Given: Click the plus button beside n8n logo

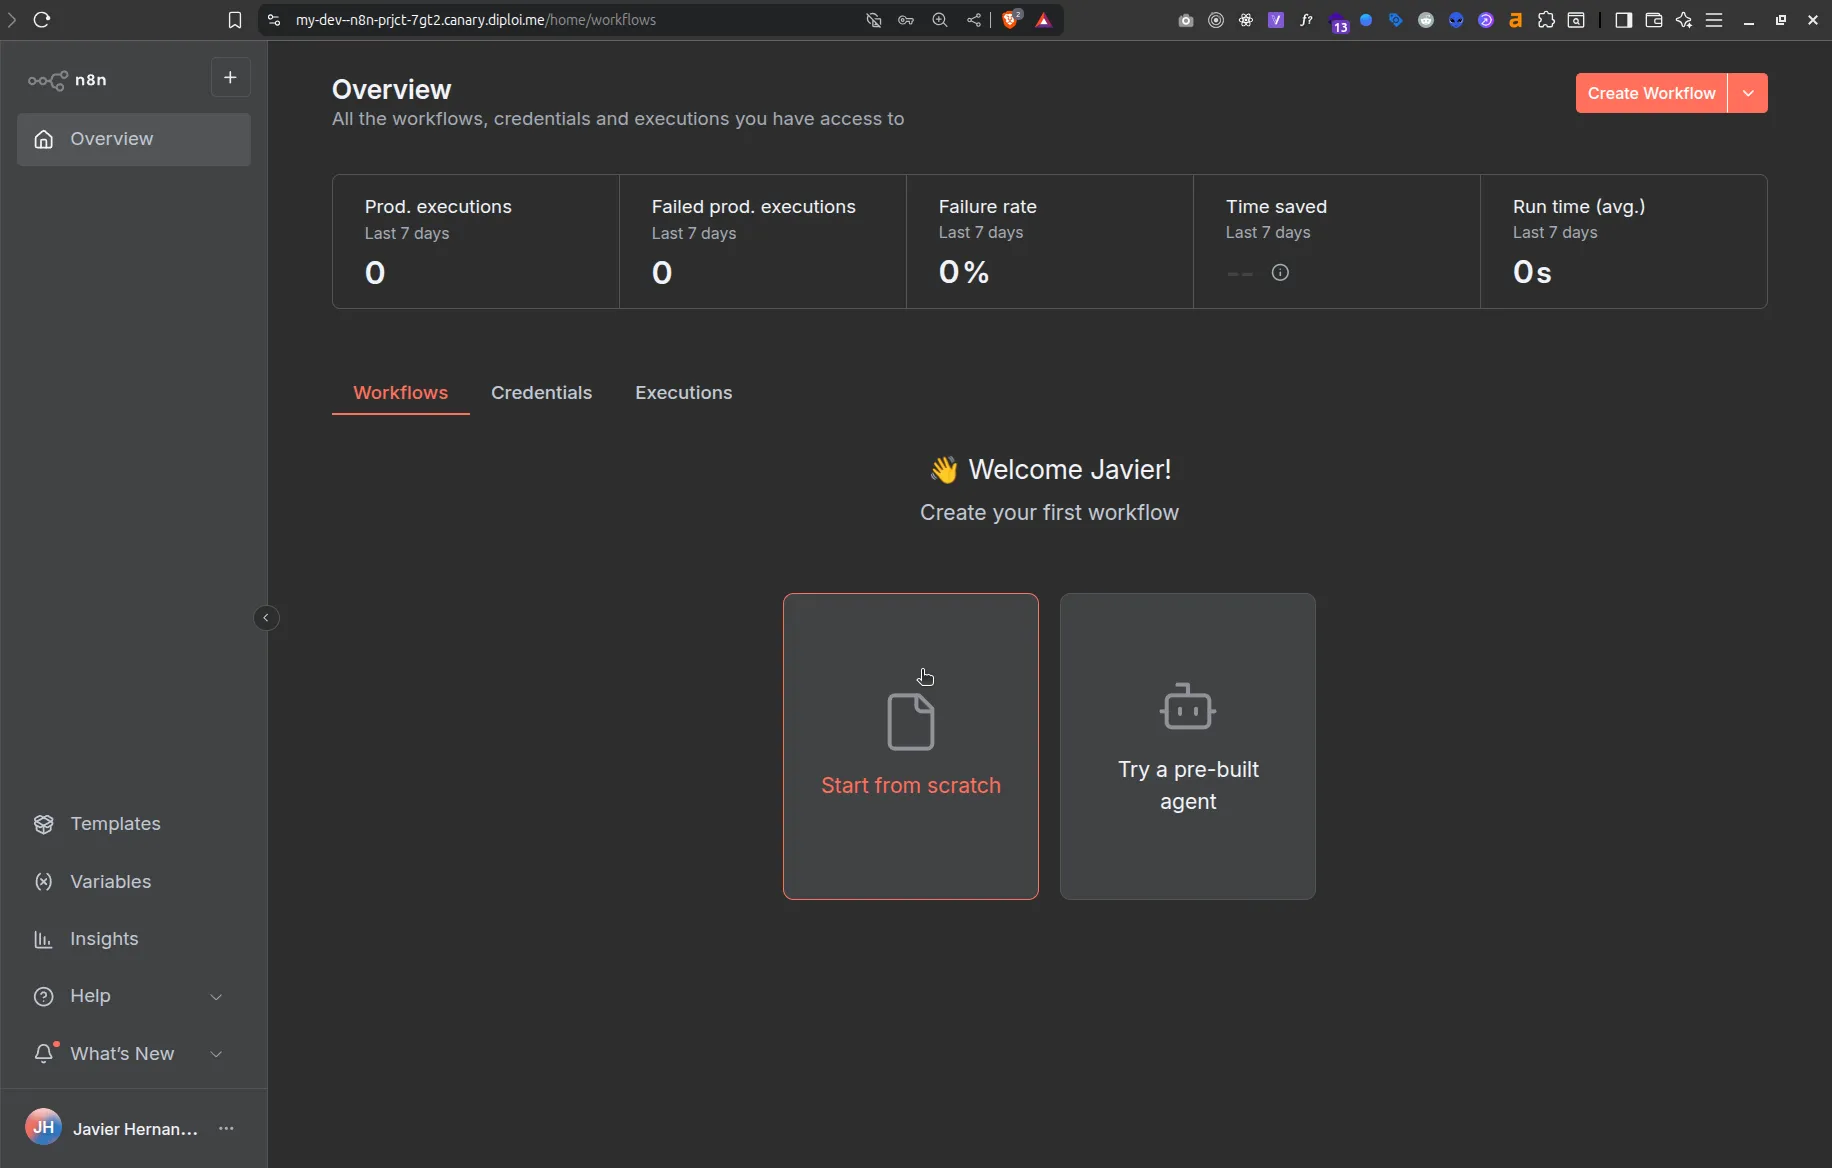Looking at the screenshot, I should tap(230, 78).
